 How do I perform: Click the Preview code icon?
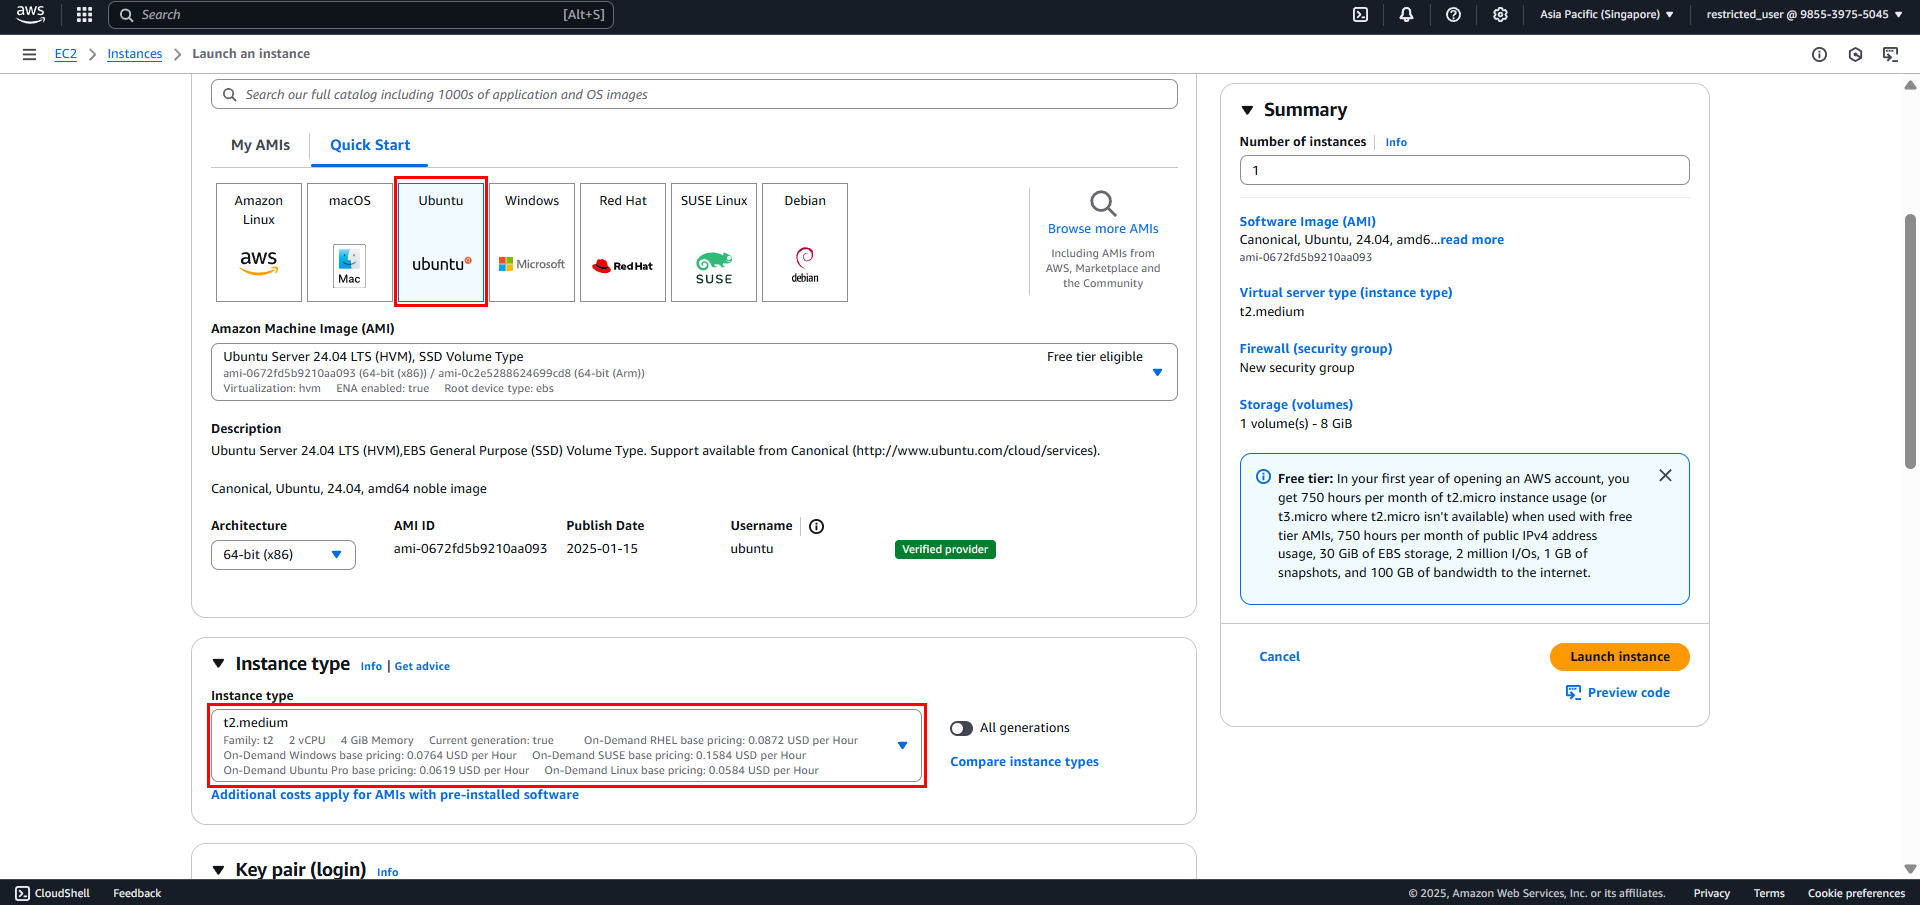coord(1573,693)
